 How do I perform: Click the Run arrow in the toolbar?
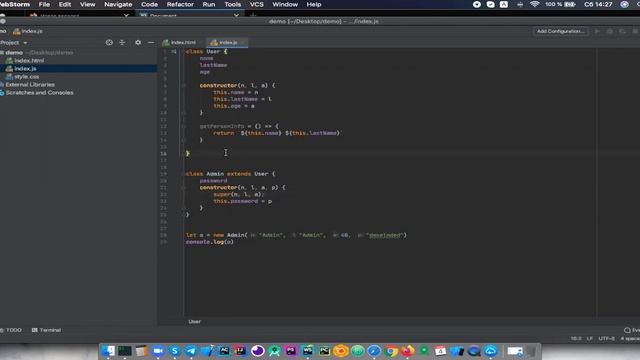(597, 31)
